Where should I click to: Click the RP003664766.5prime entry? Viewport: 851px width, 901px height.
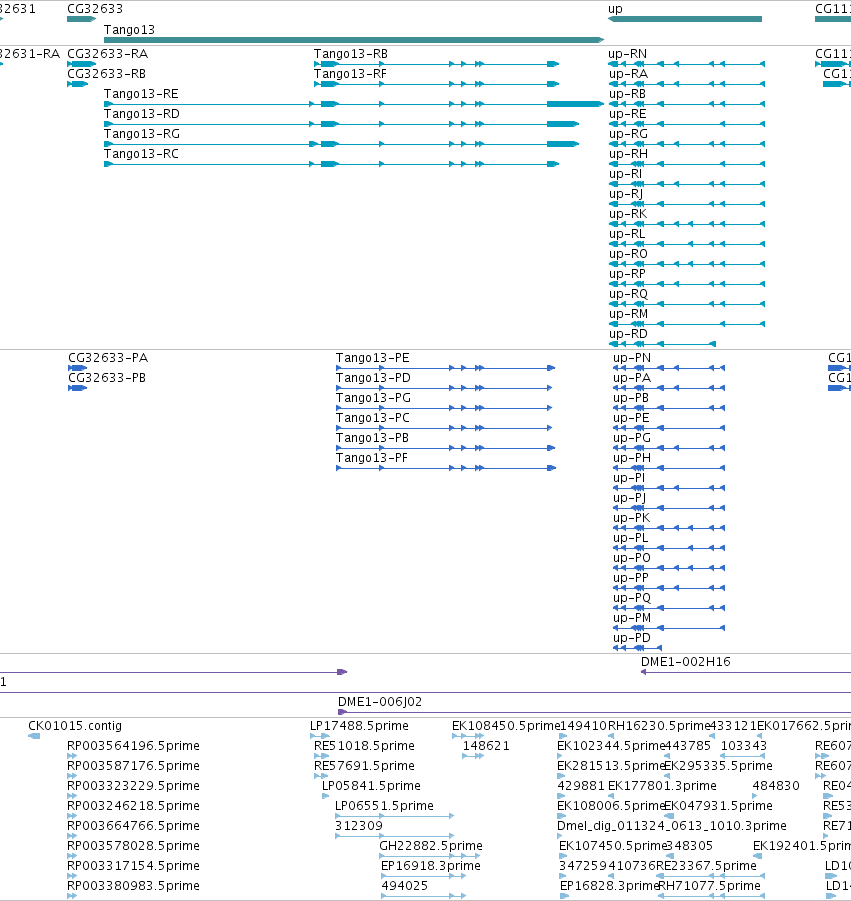tap(133, 826)
